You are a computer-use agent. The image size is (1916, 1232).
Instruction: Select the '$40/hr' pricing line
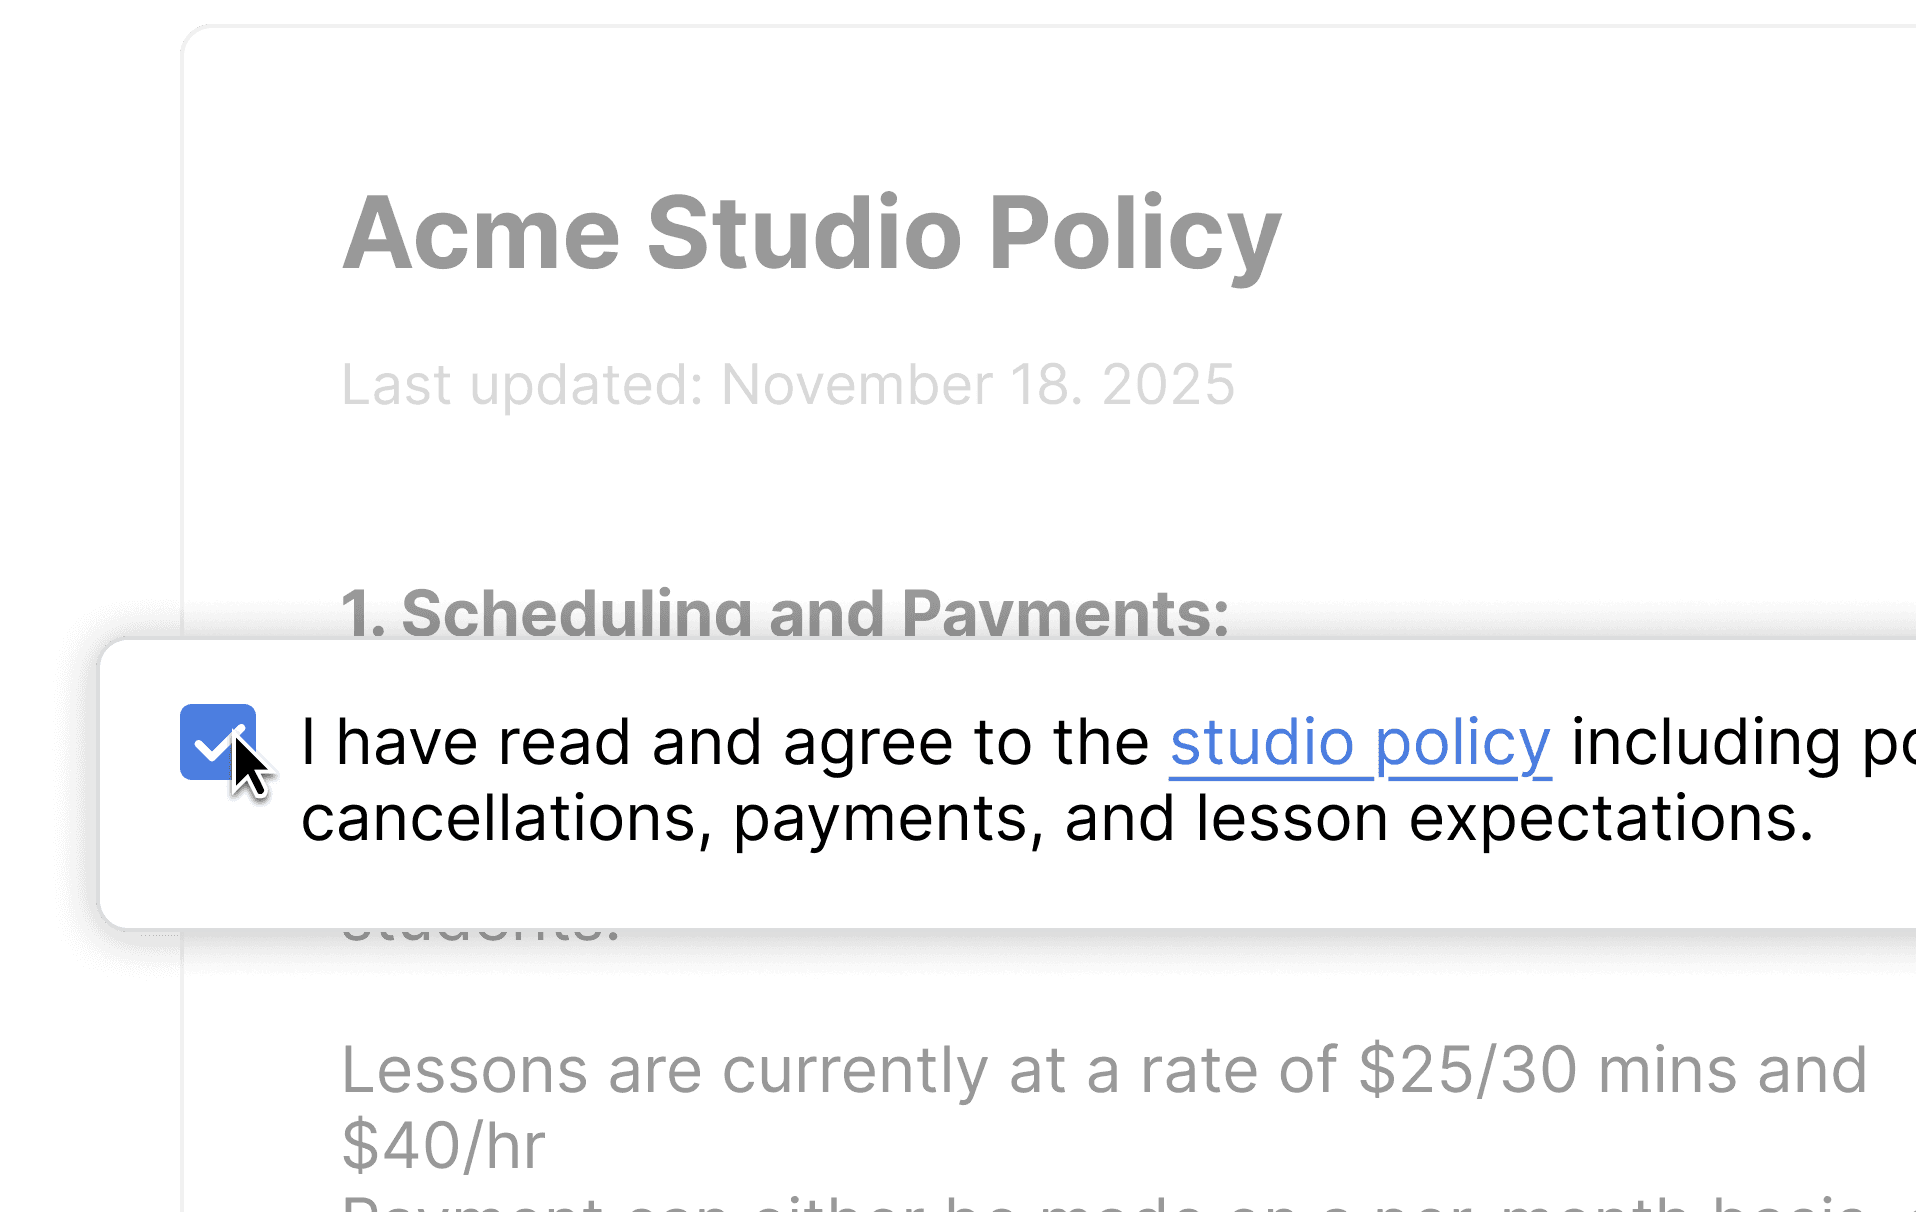click(443, 1145)
